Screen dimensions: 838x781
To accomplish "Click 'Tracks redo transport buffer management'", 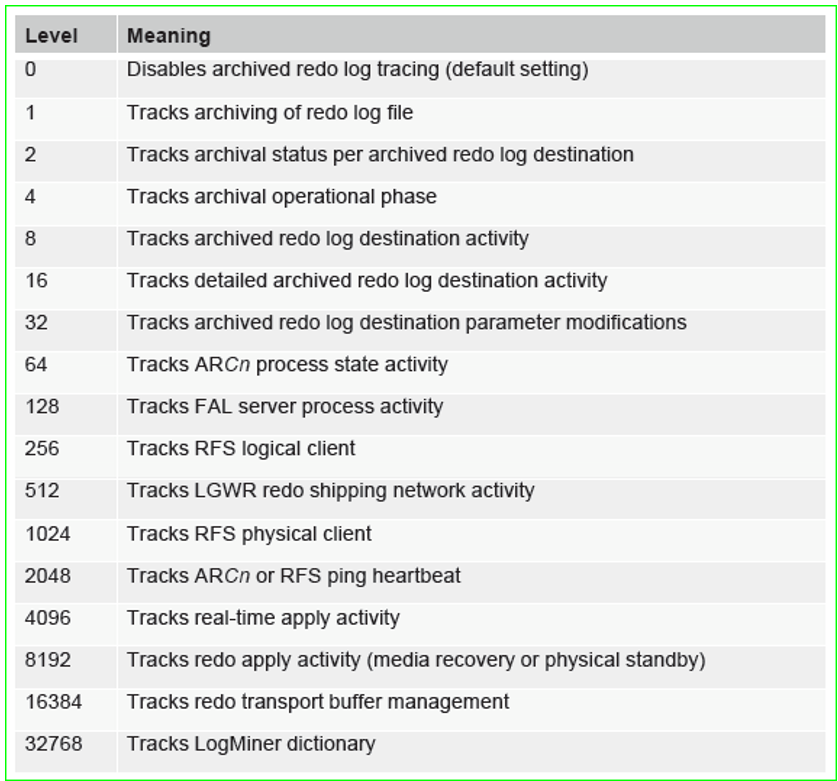I will (317, 702).
